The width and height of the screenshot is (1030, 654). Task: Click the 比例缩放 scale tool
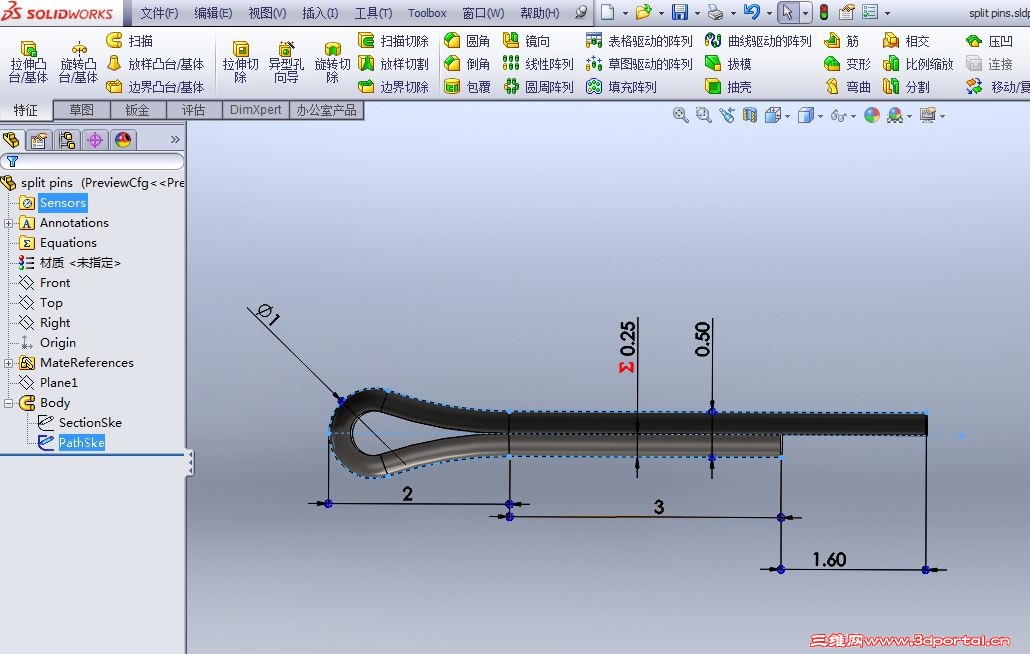918,64
